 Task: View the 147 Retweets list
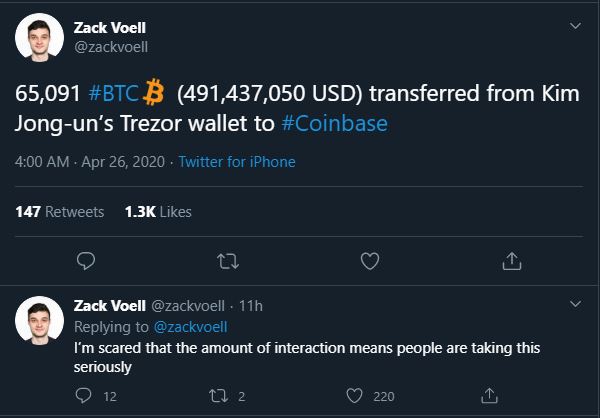(61, 211)
